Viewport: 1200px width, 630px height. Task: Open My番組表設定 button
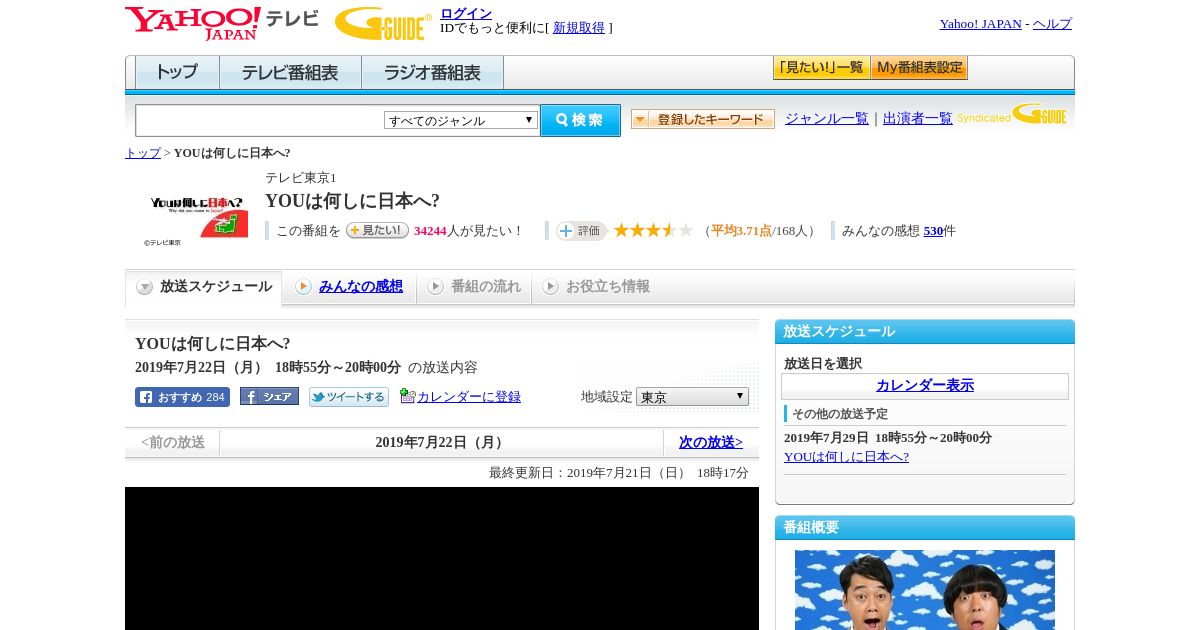click(919, 68)
